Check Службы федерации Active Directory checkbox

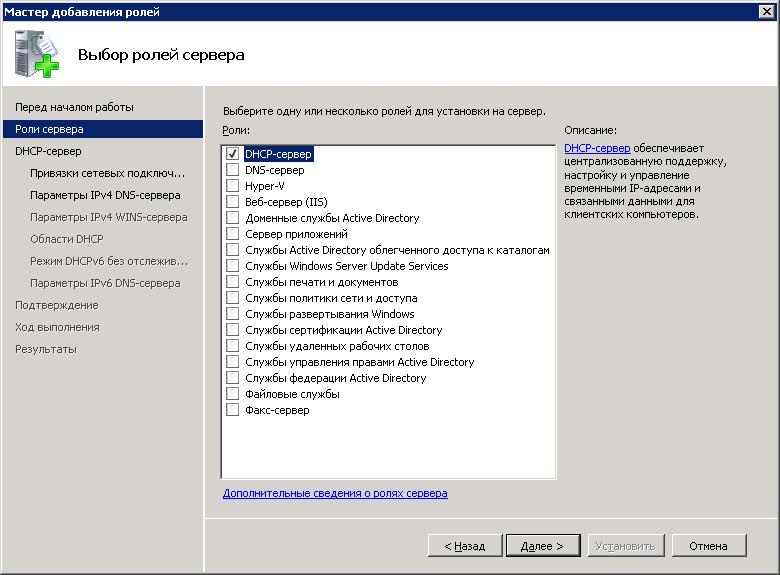232,378
